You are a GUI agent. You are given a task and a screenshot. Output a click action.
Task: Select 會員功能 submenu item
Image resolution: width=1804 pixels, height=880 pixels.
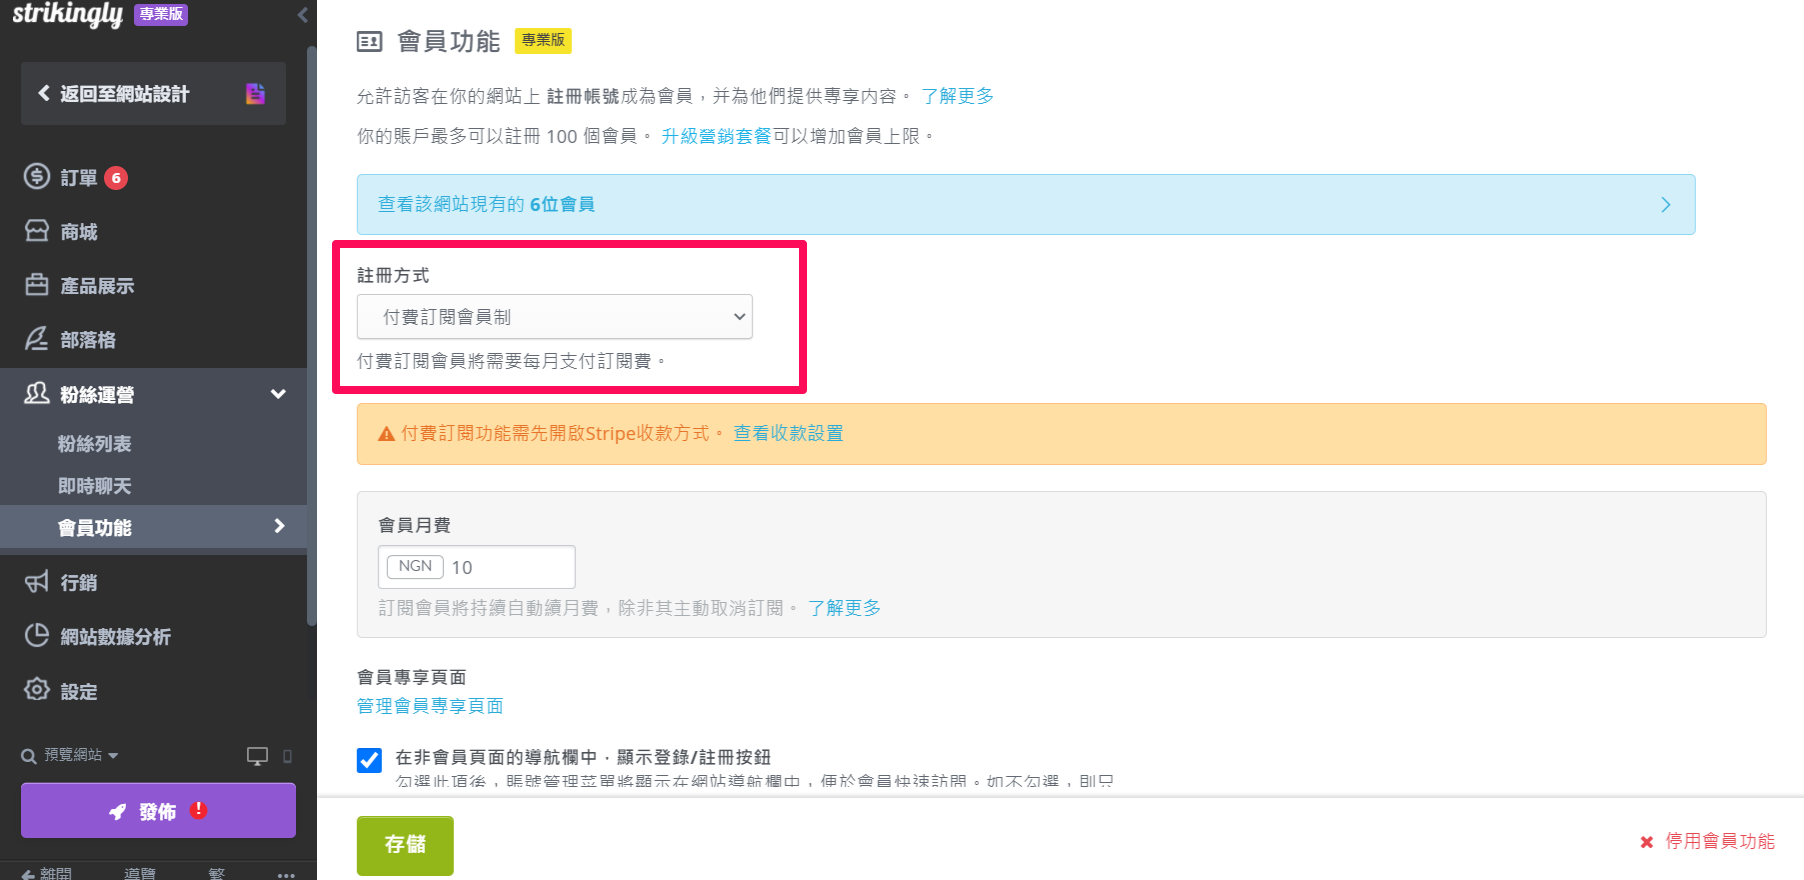(x=153, y=527)
